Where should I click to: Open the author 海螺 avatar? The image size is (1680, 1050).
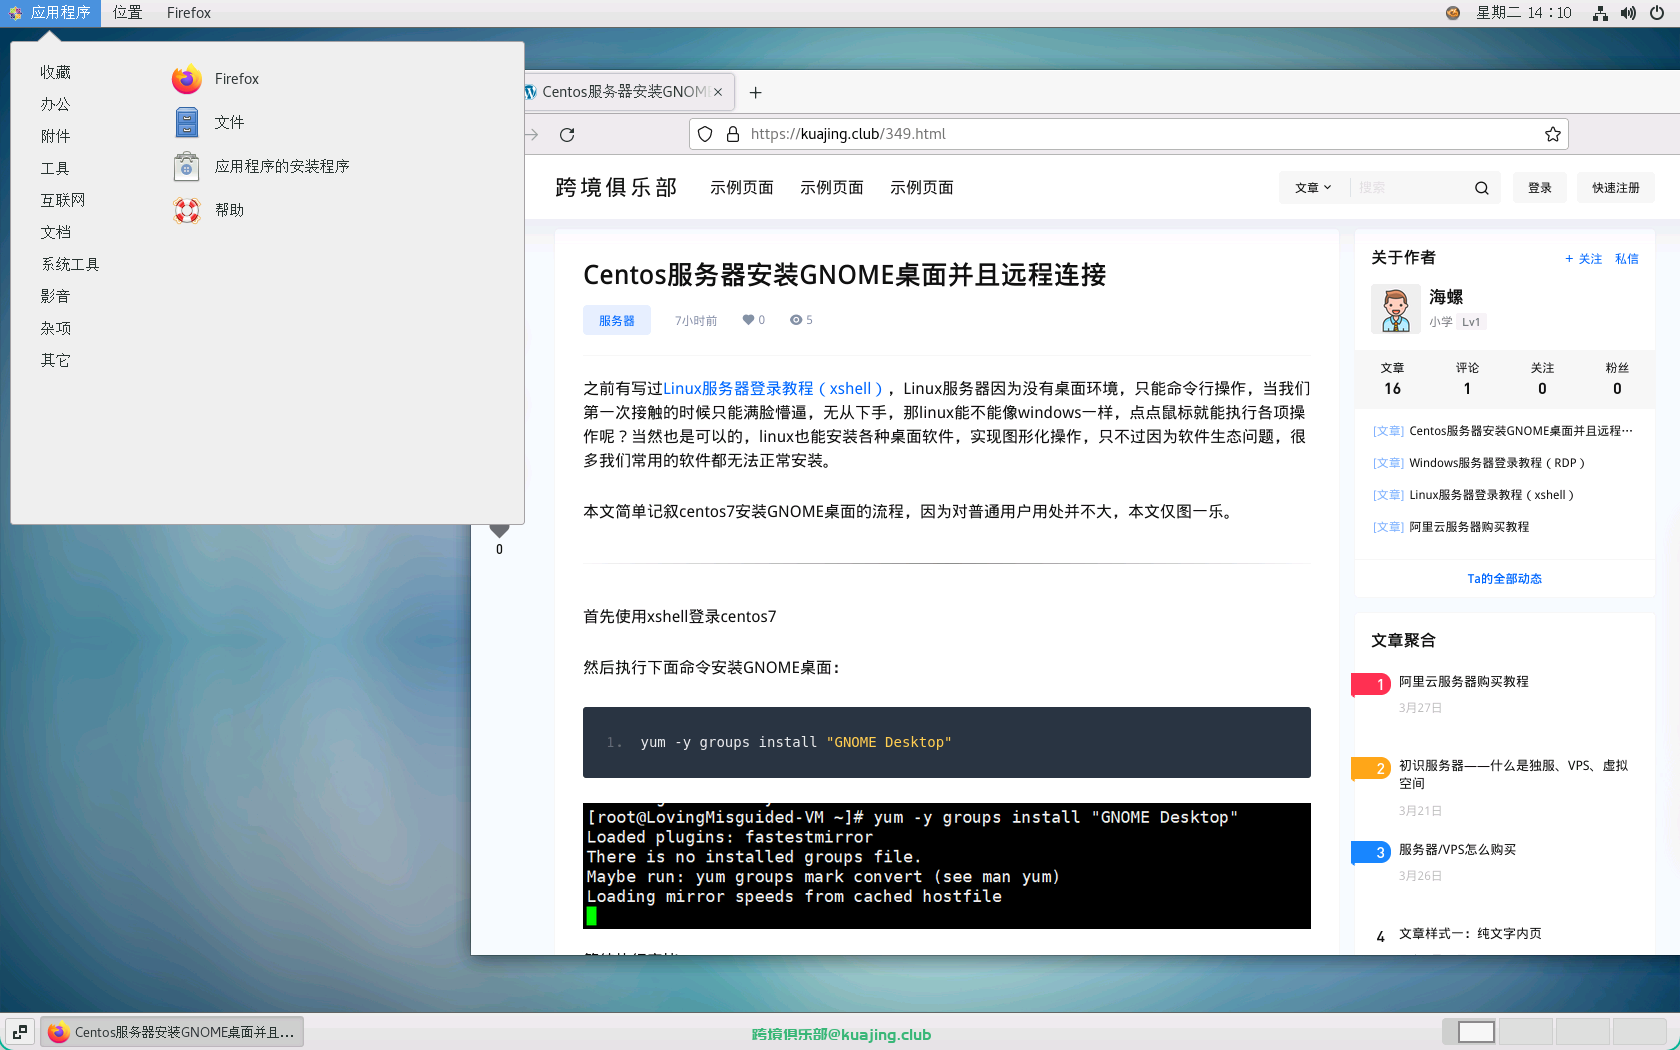pyautogui.click(x=1396, y=308)
